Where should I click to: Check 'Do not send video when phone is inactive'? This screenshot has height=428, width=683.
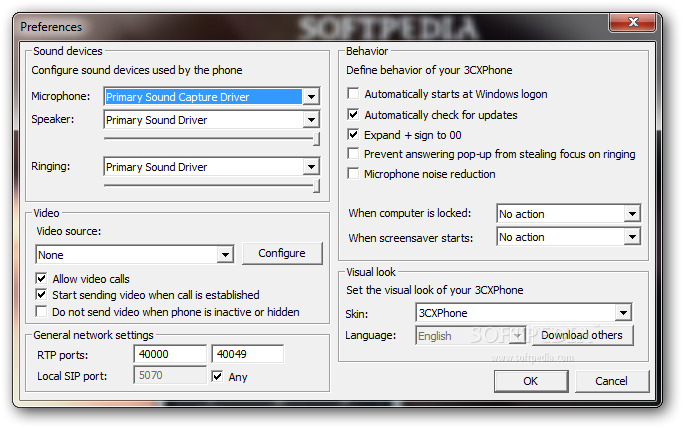click(41, 312)
